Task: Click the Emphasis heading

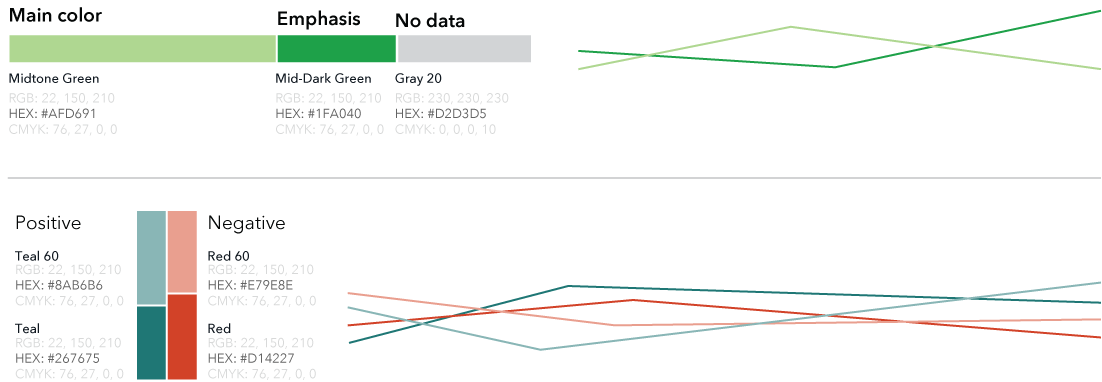Action: 318,19
